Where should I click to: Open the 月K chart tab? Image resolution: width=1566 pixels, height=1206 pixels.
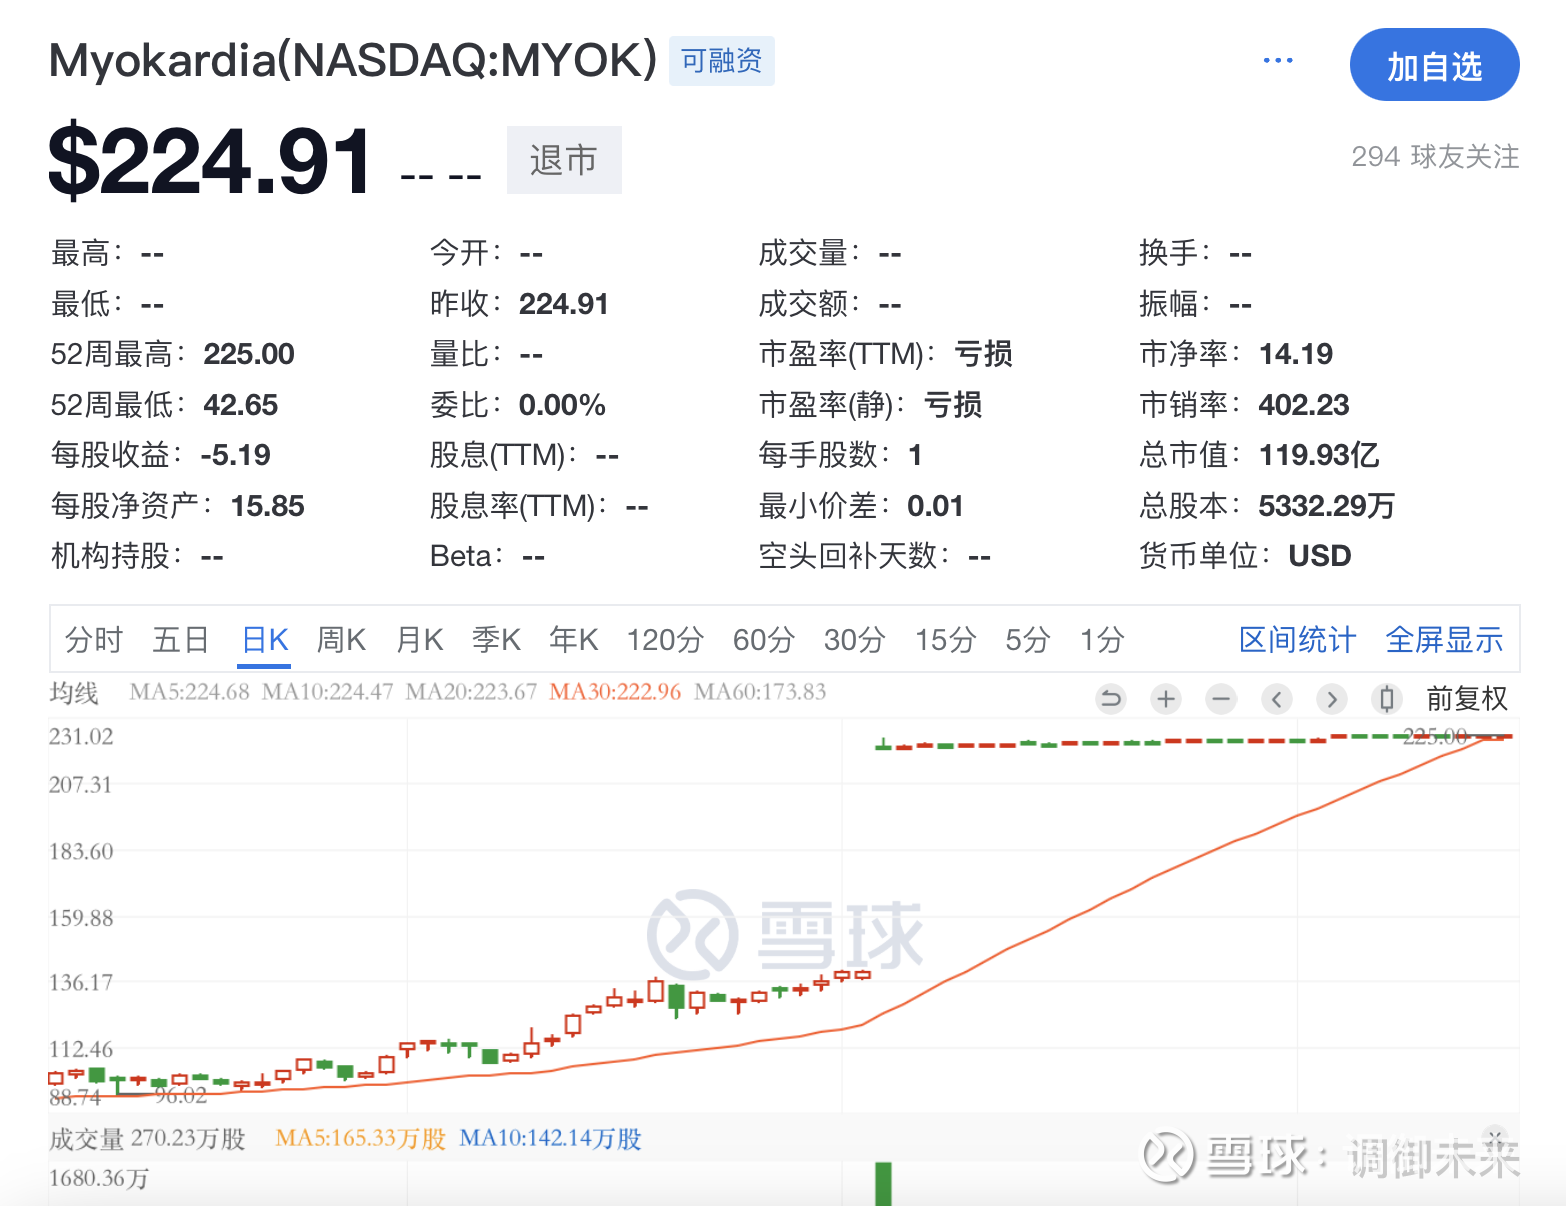click(420, 640)
